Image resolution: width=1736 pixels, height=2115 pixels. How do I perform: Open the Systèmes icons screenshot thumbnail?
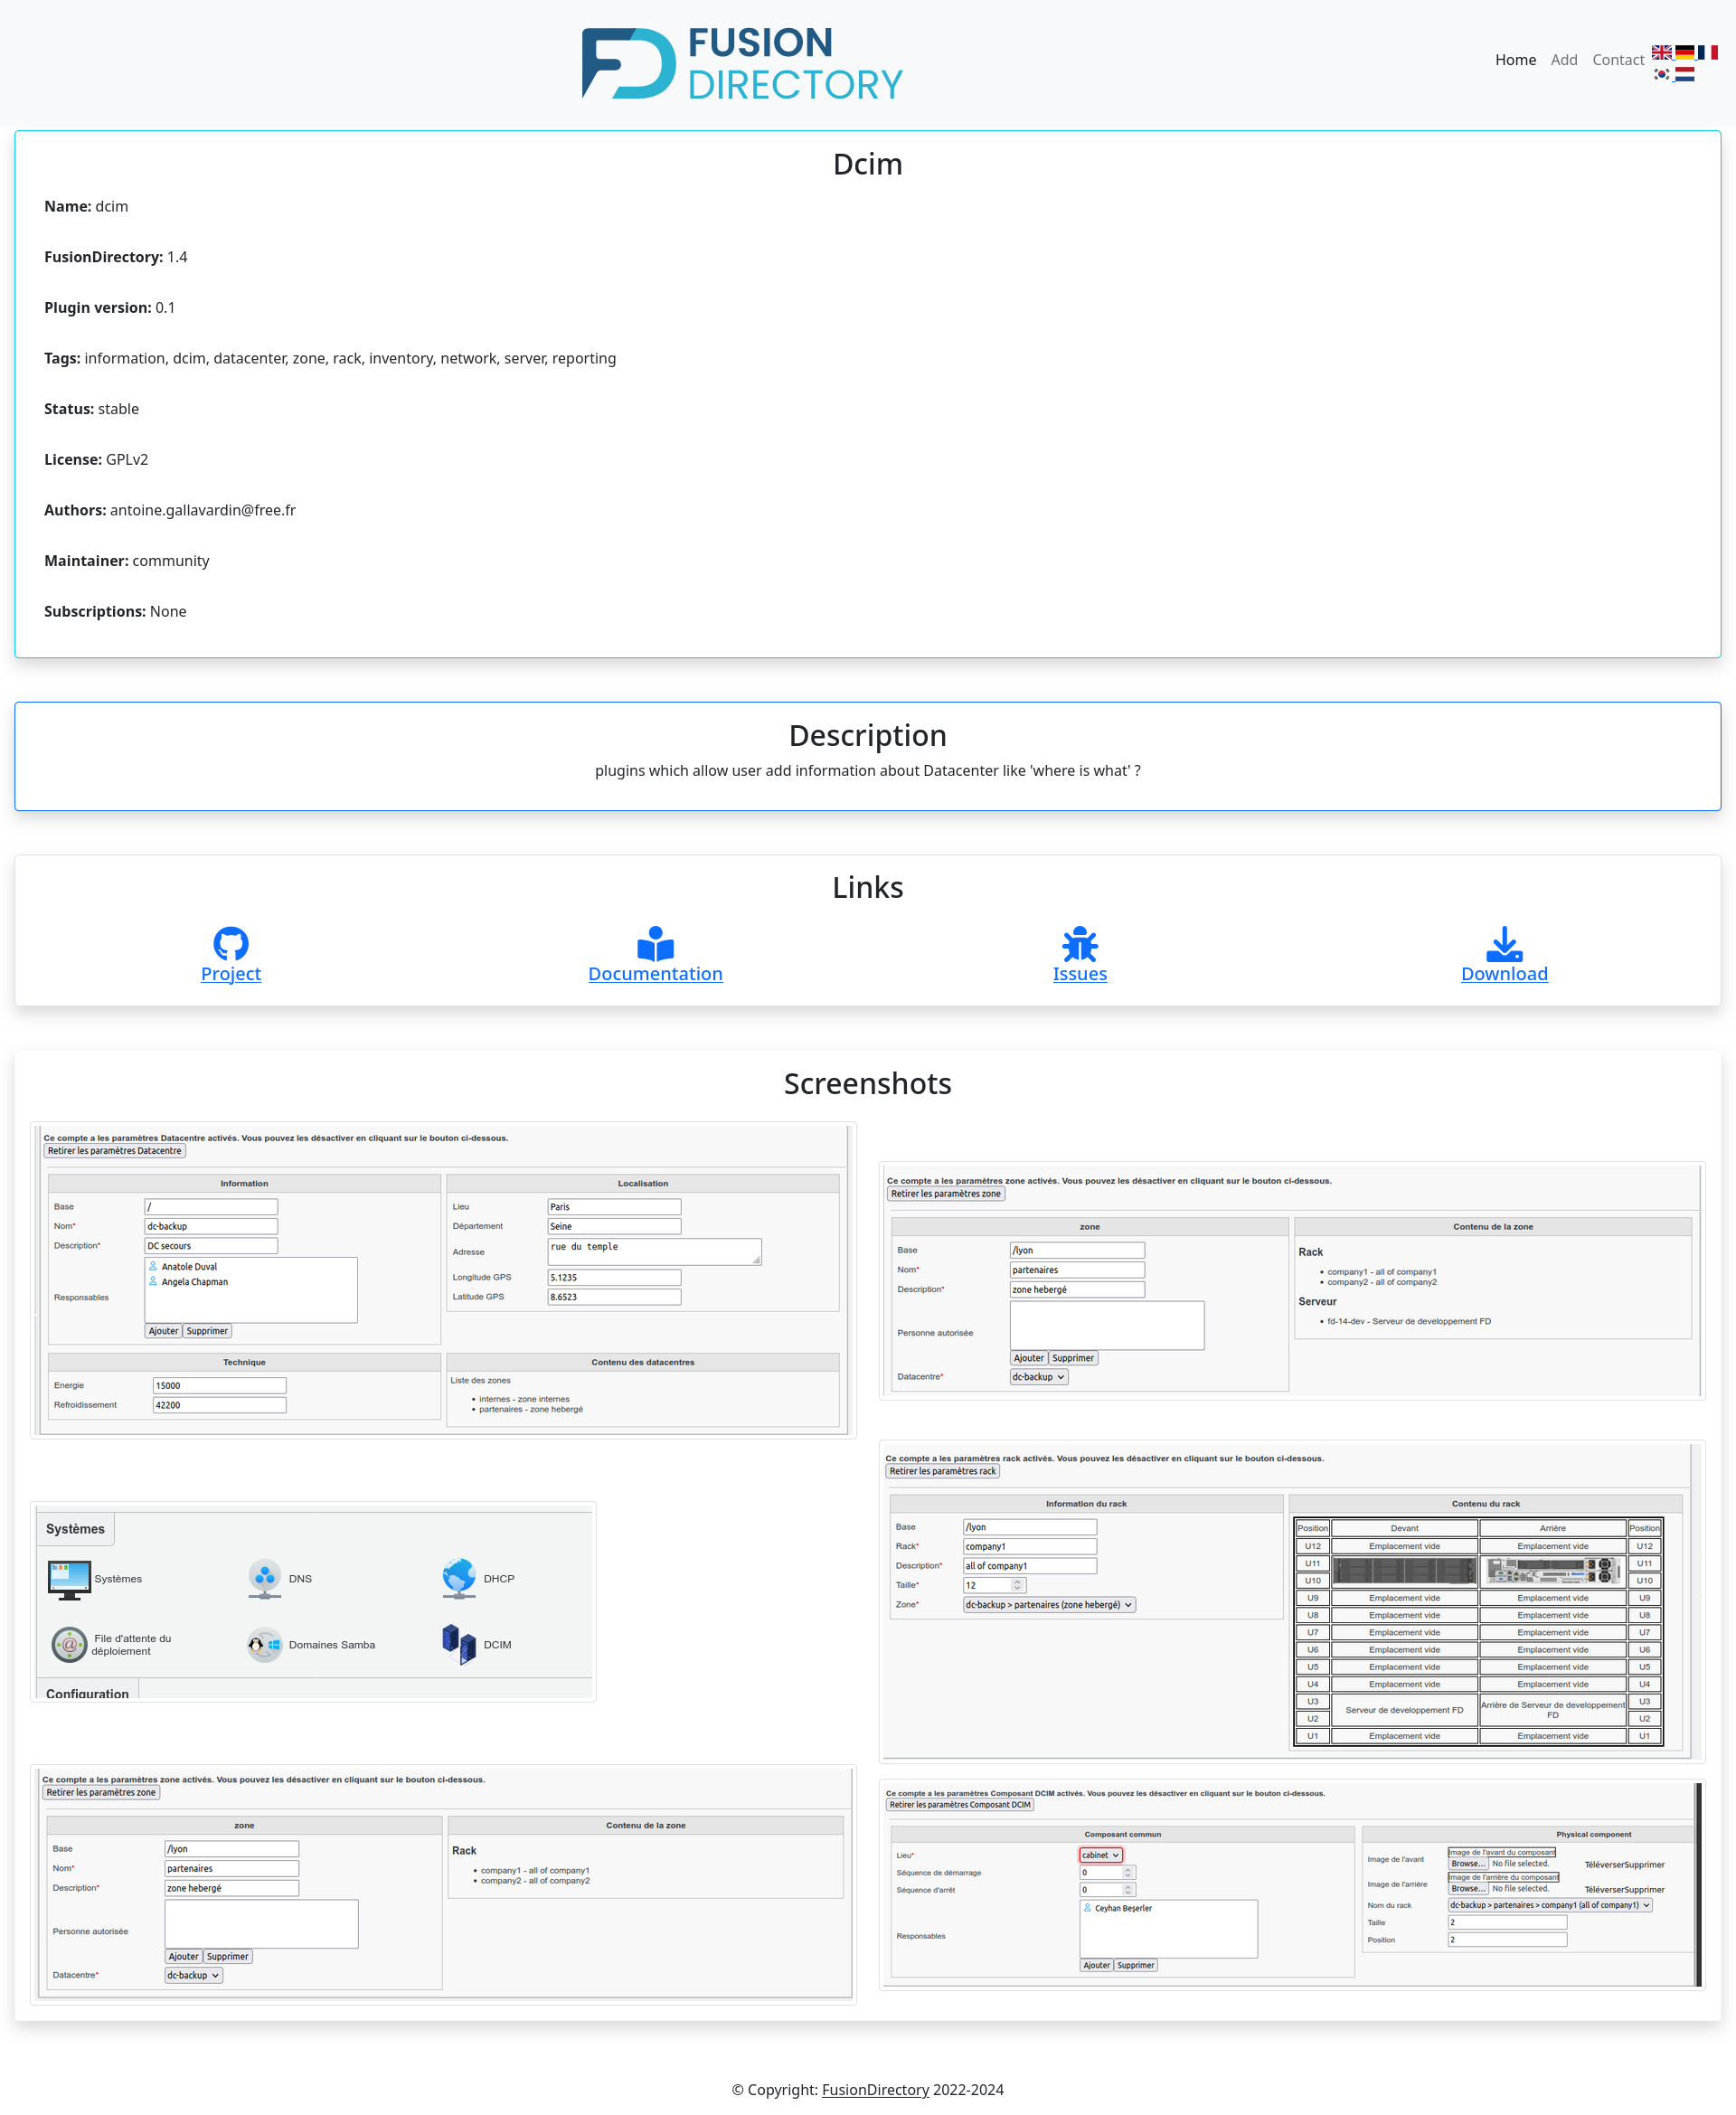point(313,1601)
